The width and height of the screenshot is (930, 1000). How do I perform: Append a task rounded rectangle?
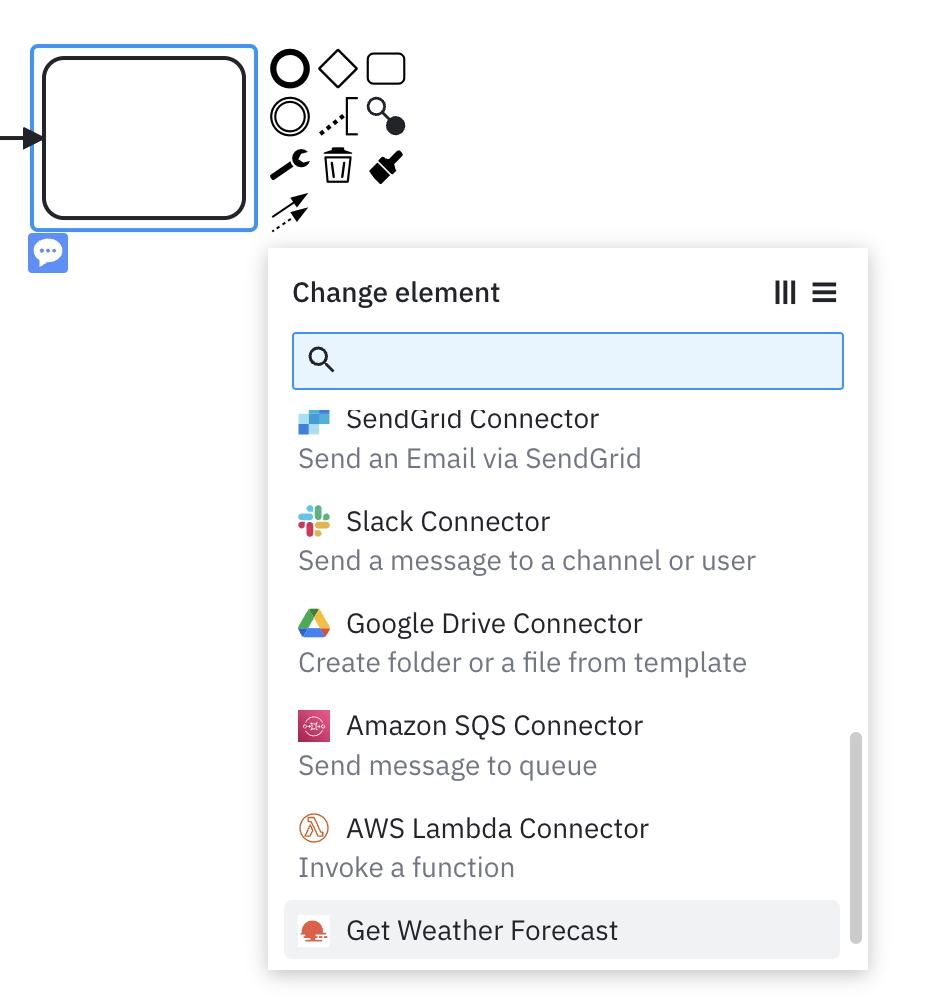386,68
